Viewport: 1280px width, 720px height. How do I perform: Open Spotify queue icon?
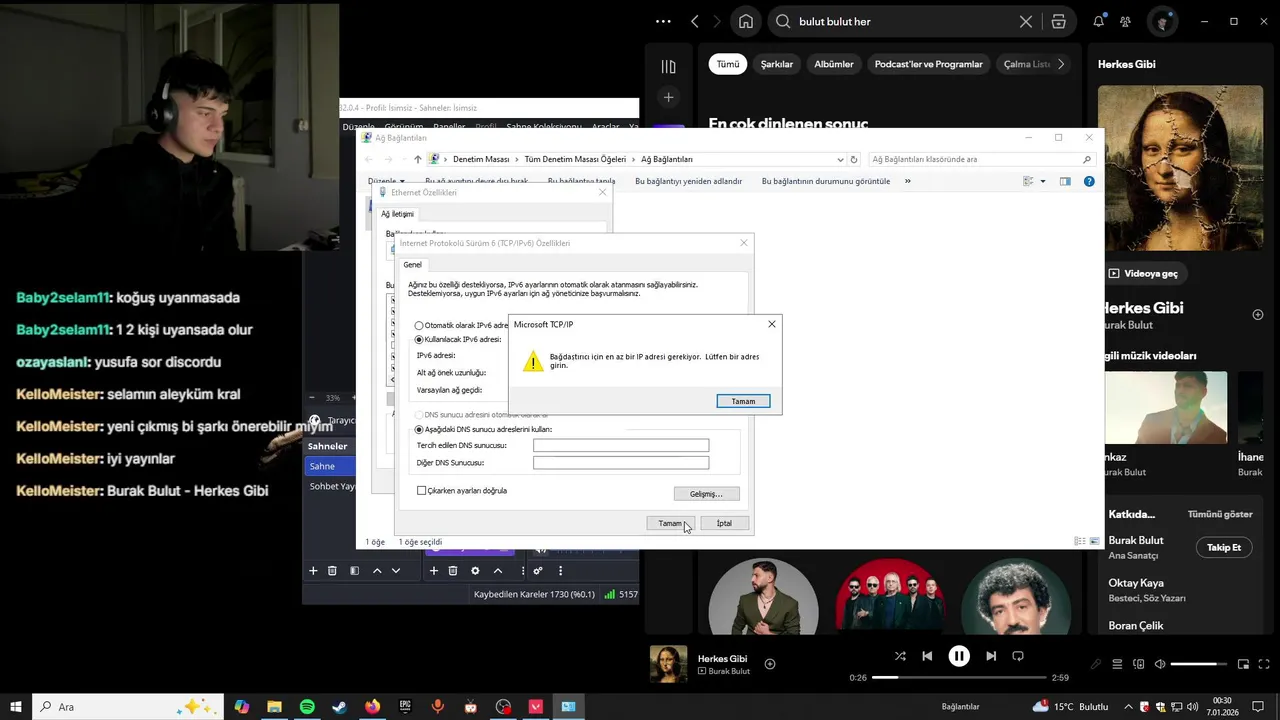click(1117, 664)
